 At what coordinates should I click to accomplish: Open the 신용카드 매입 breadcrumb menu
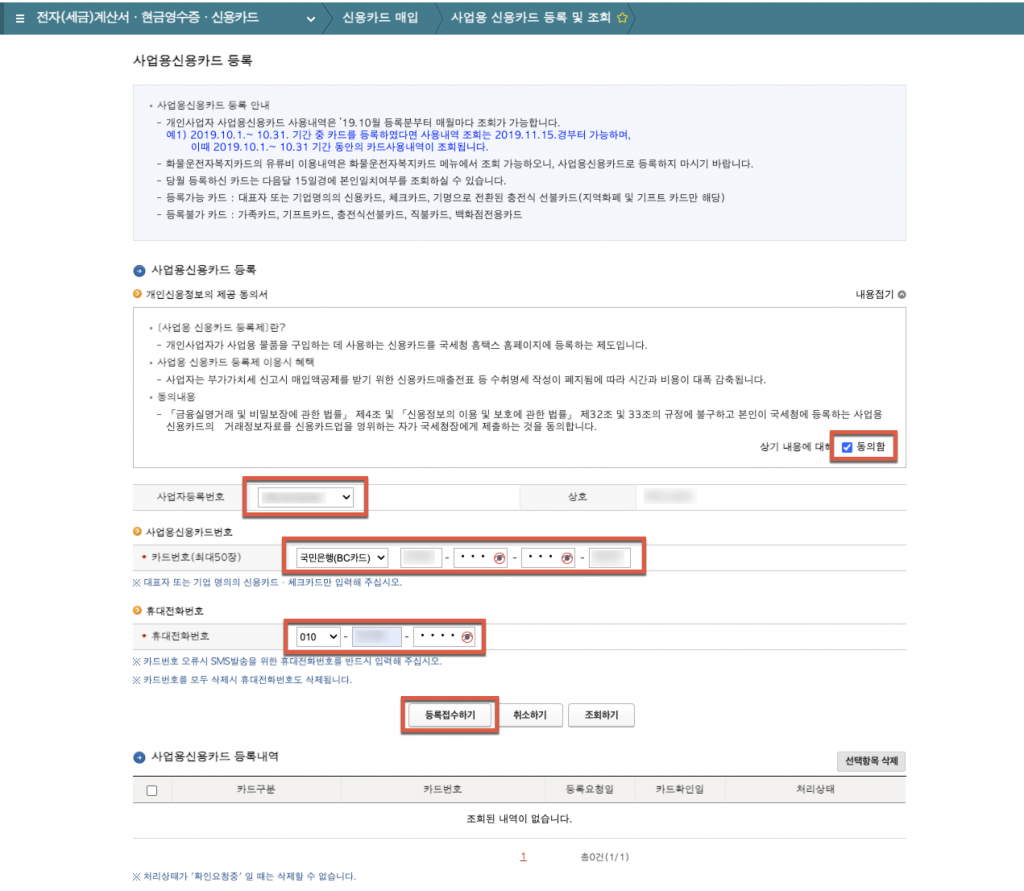pyautogui.click(x=380, y=18)
